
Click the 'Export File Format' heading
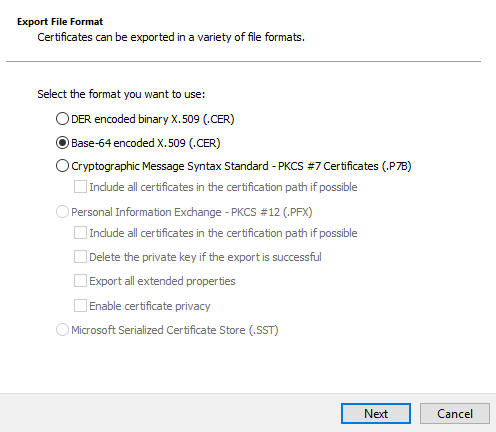(60, 22)
